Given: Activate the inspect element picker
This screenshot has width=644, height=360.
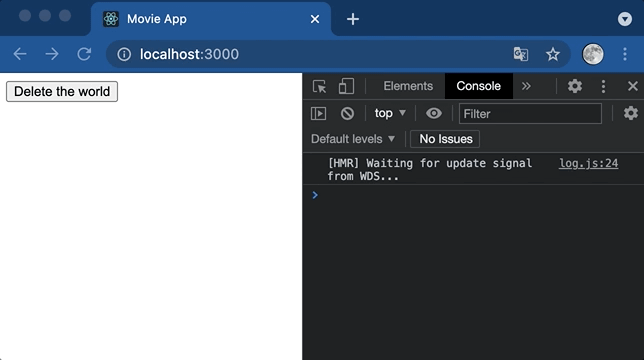Looking at the screenshot, I should tap(319, 86).
